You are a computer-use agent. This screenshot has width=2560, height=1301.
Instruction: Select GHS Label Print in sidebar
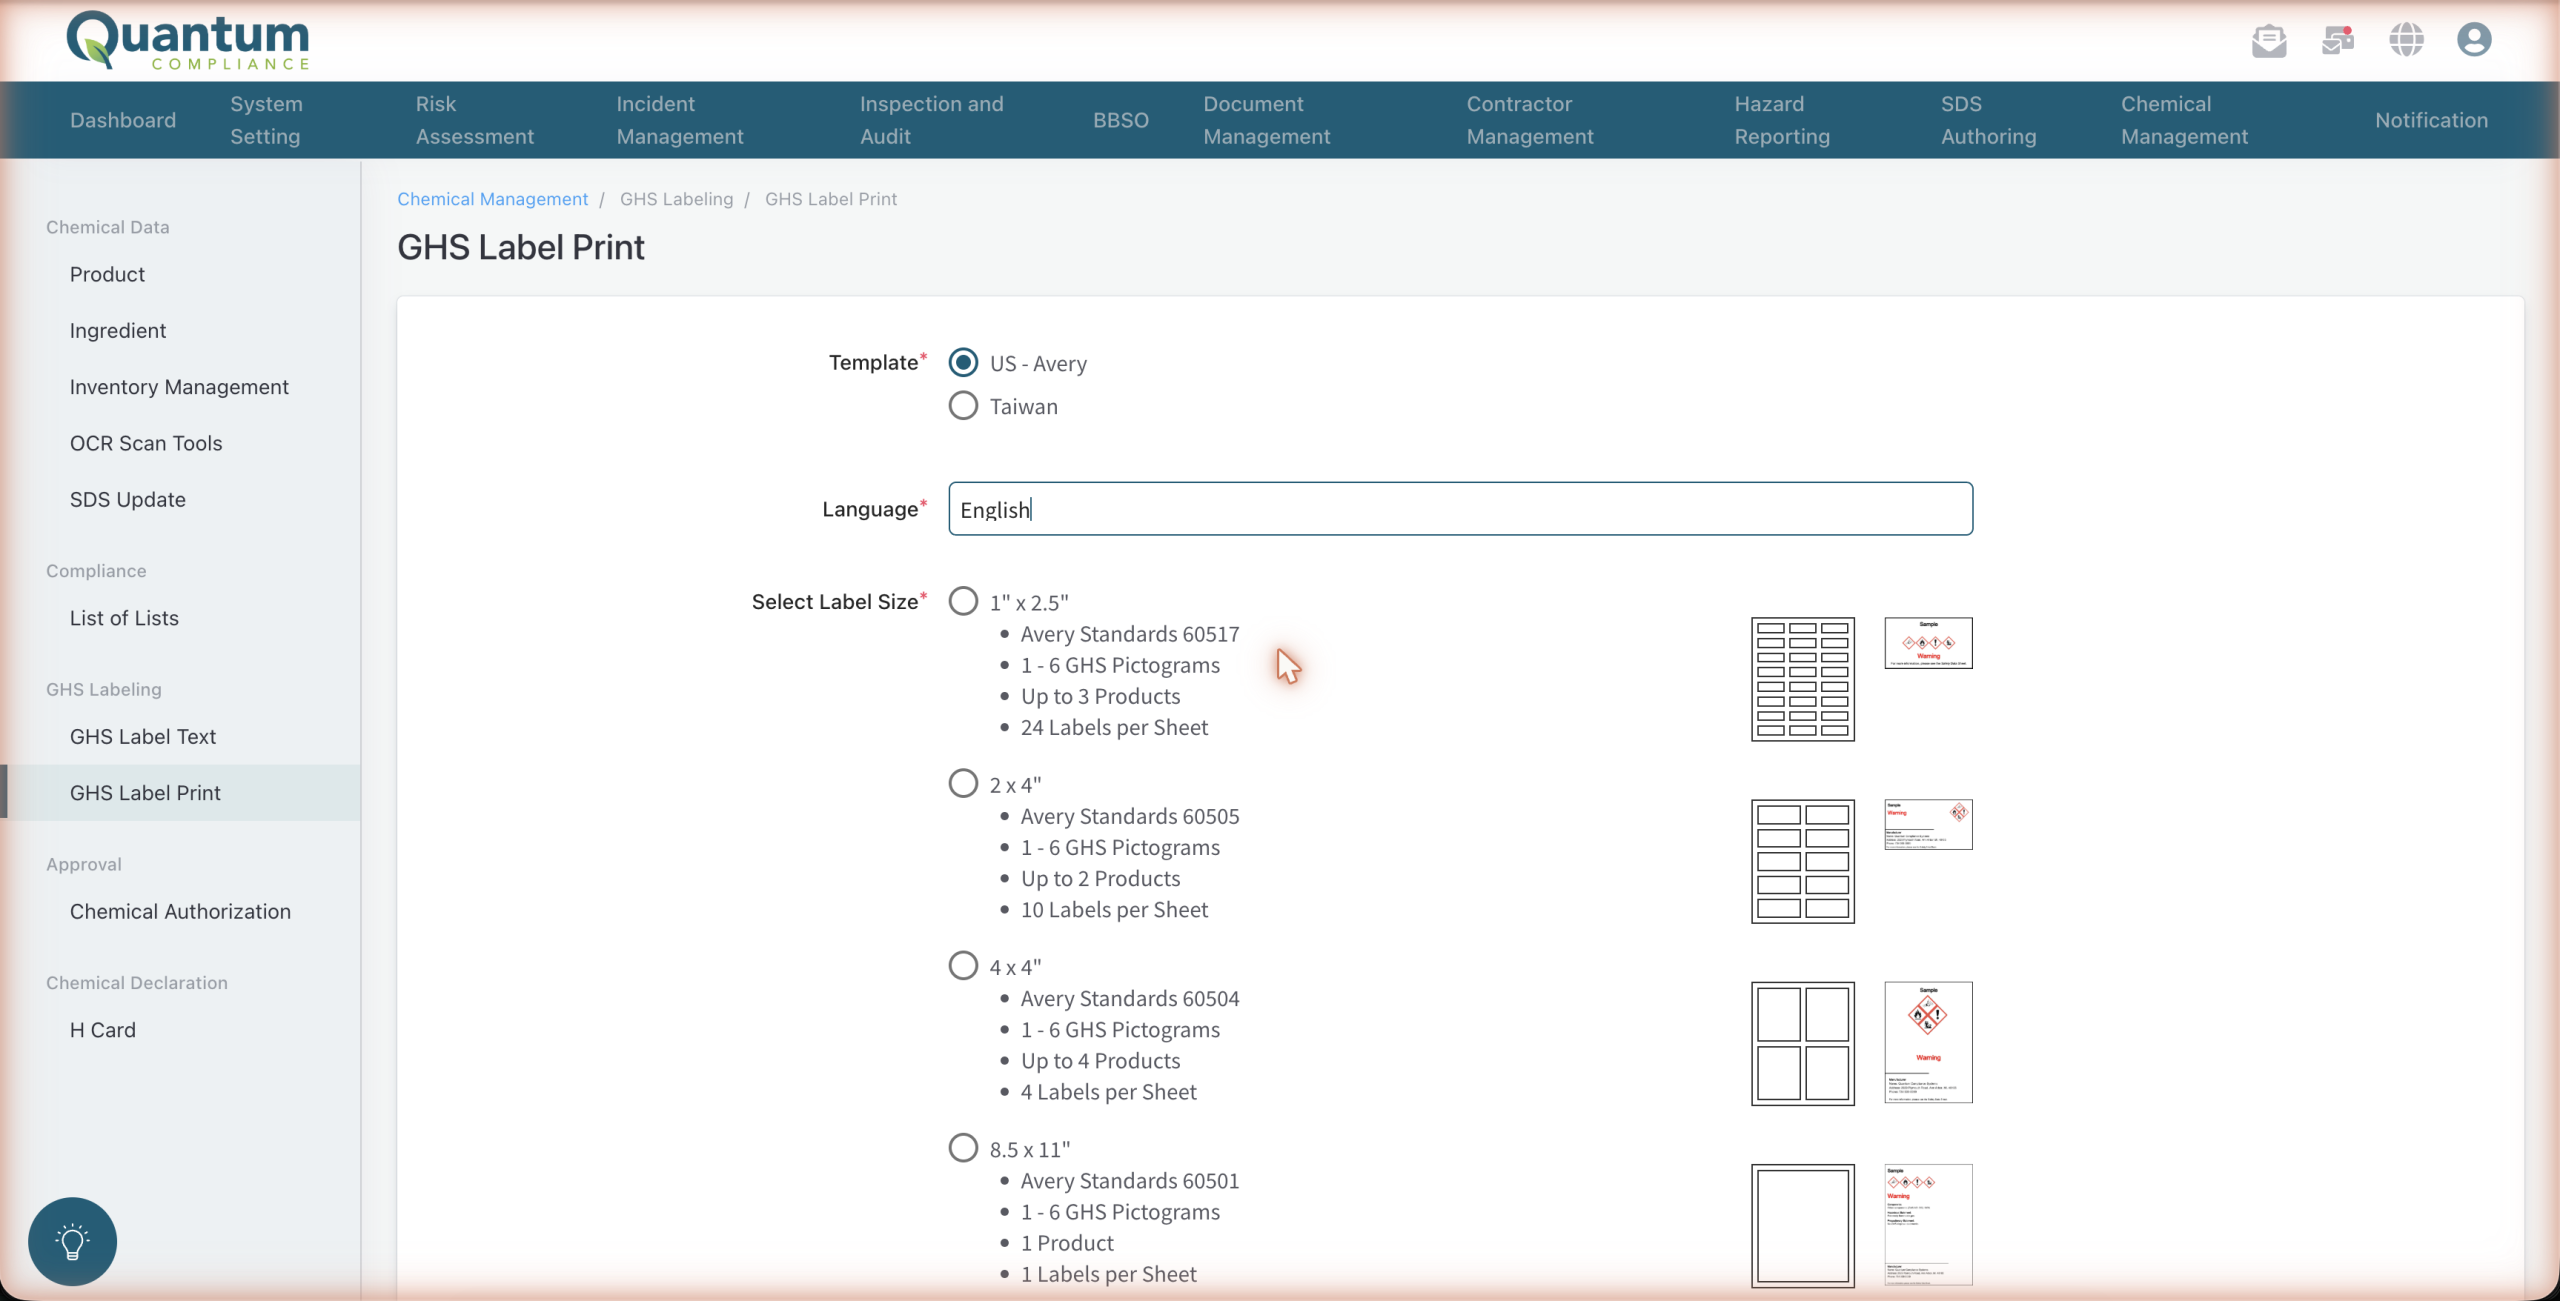[x=180, y=793]
